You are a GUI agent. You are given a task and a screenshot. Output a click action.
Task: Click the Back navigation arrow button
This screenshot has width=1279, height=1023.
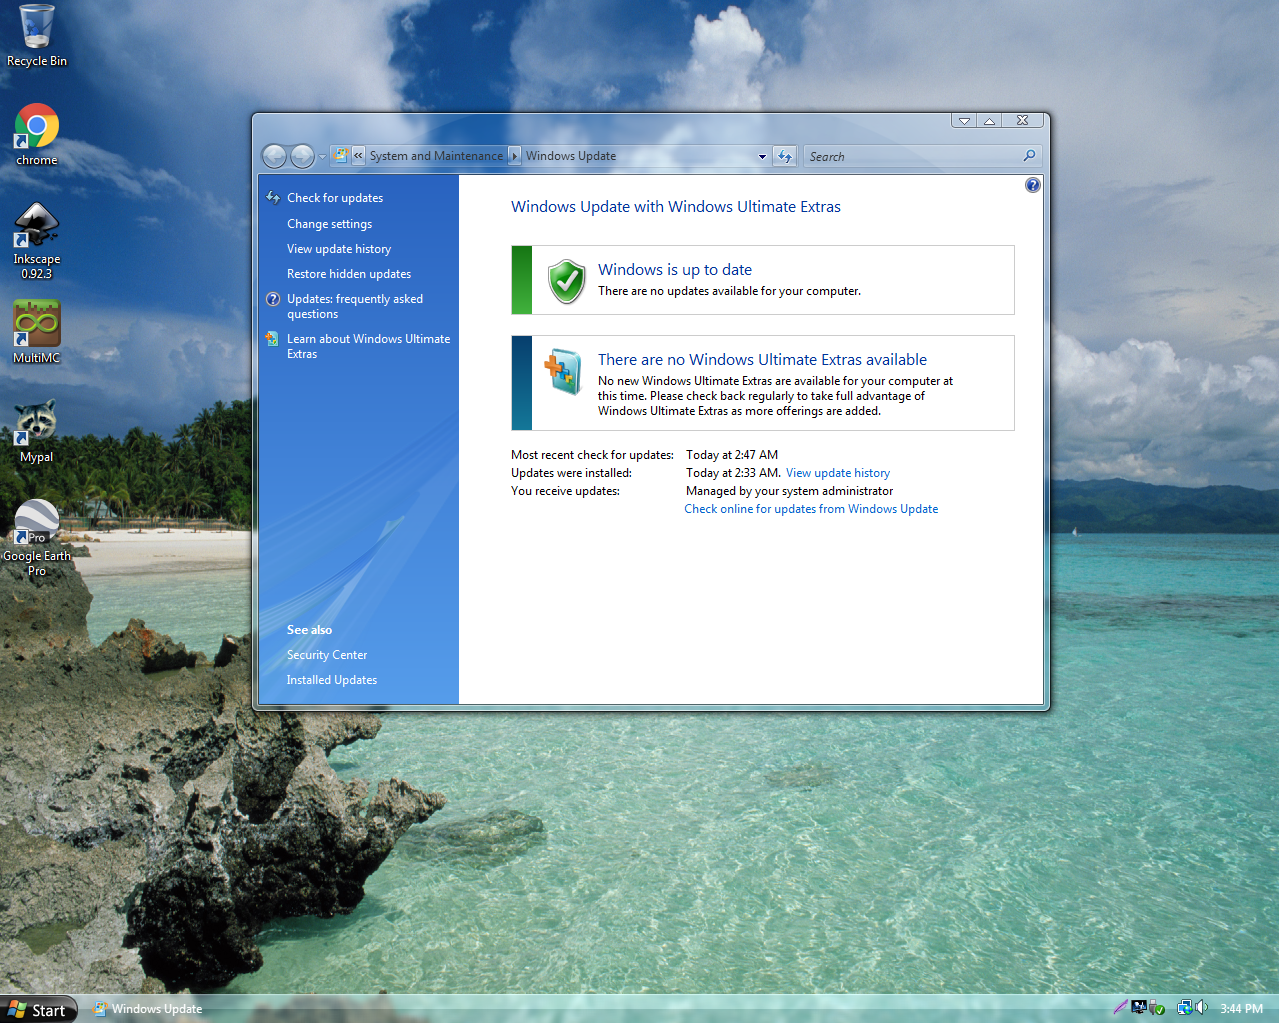[274, 156]
